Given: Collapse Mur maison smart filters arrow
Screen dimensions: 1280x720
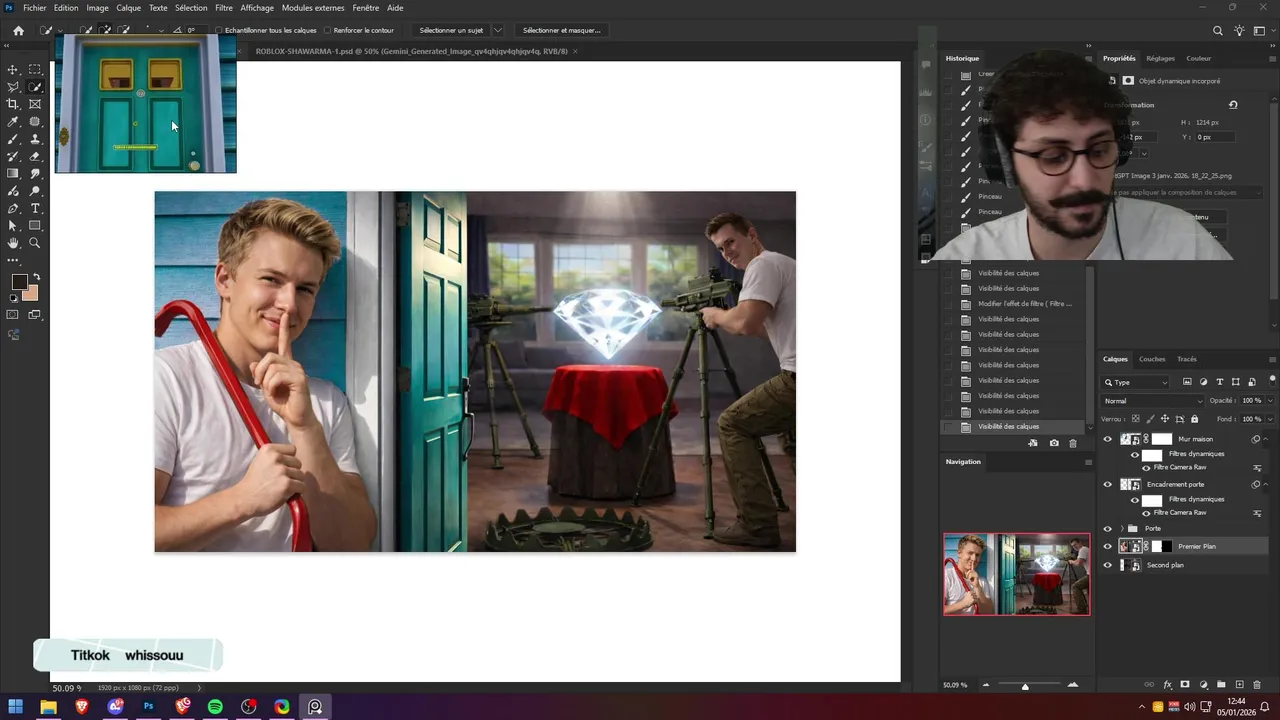Looking at the screenshot, I should point(1266,439).
